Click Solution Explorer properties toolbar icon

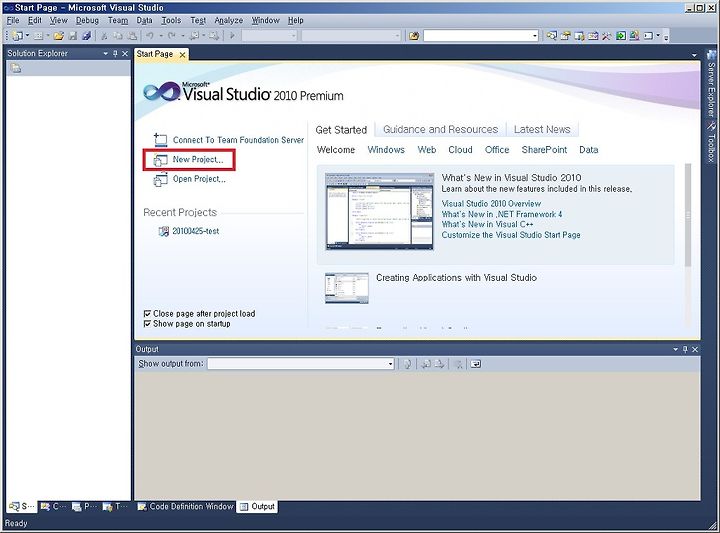[x=16, y=68]
